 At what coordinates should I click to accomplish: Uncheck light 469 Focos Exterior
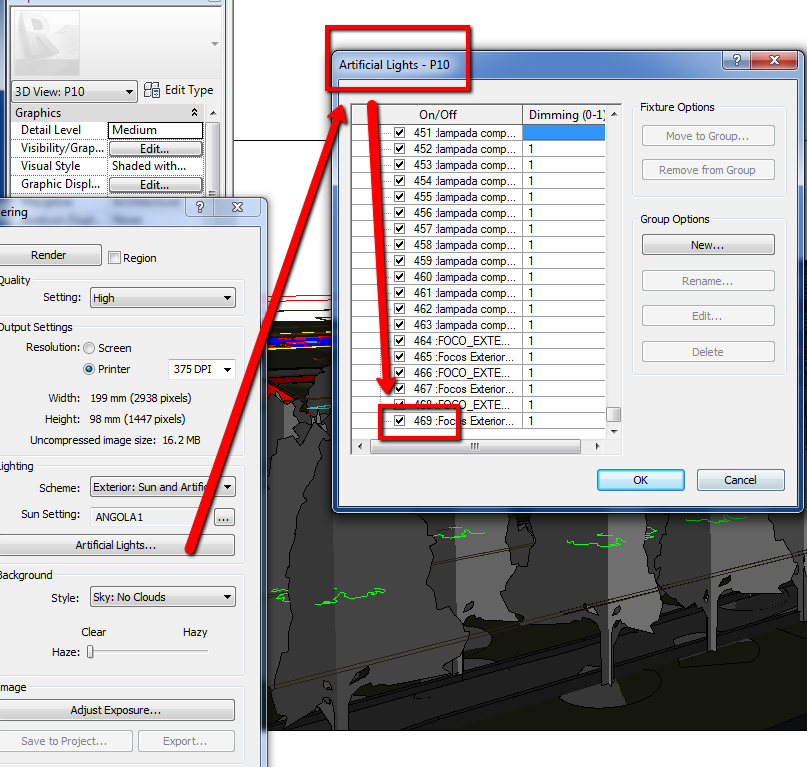pos(399,421)
